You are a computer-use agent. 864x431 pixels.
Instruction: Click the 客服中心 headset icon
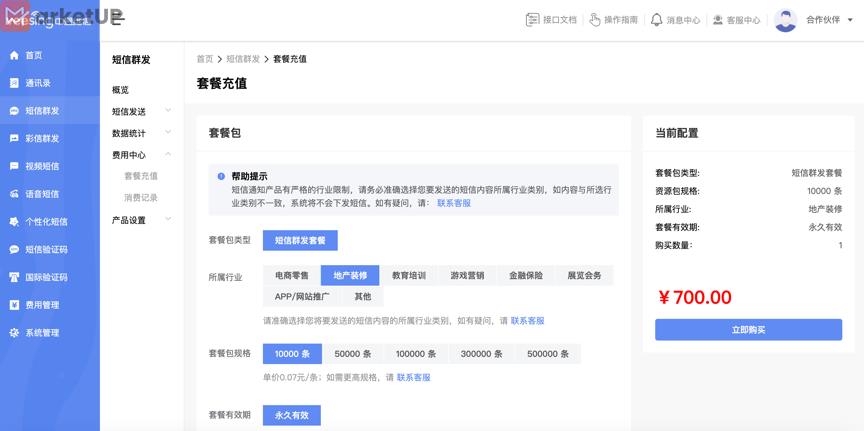pos(717,20)
